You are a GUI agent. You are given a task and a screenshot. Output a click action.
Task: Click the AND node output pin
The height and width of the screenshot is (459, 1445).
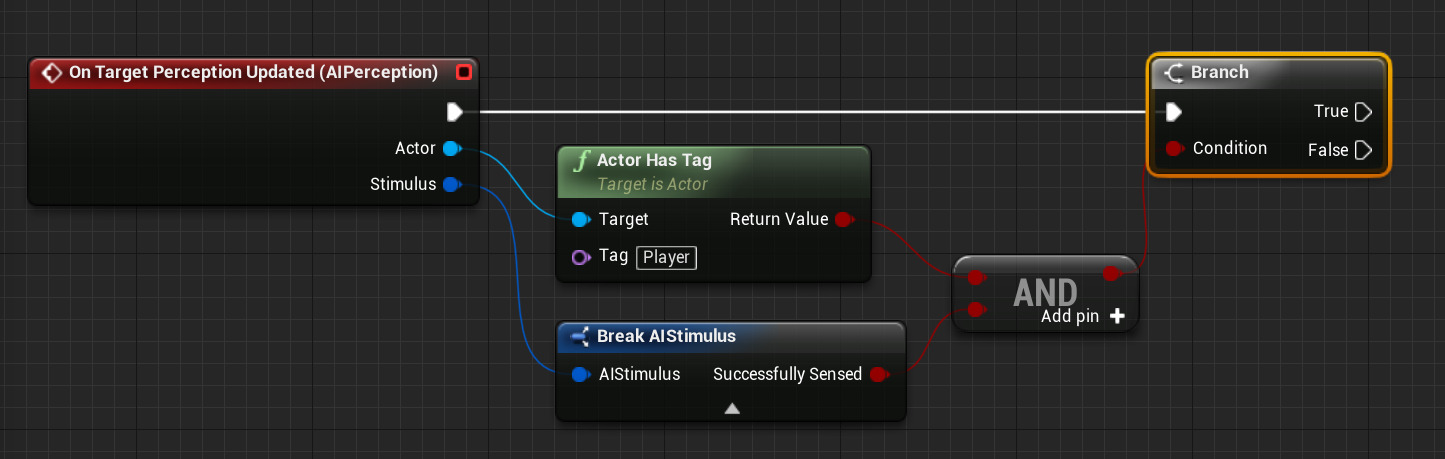point(1112,273)
